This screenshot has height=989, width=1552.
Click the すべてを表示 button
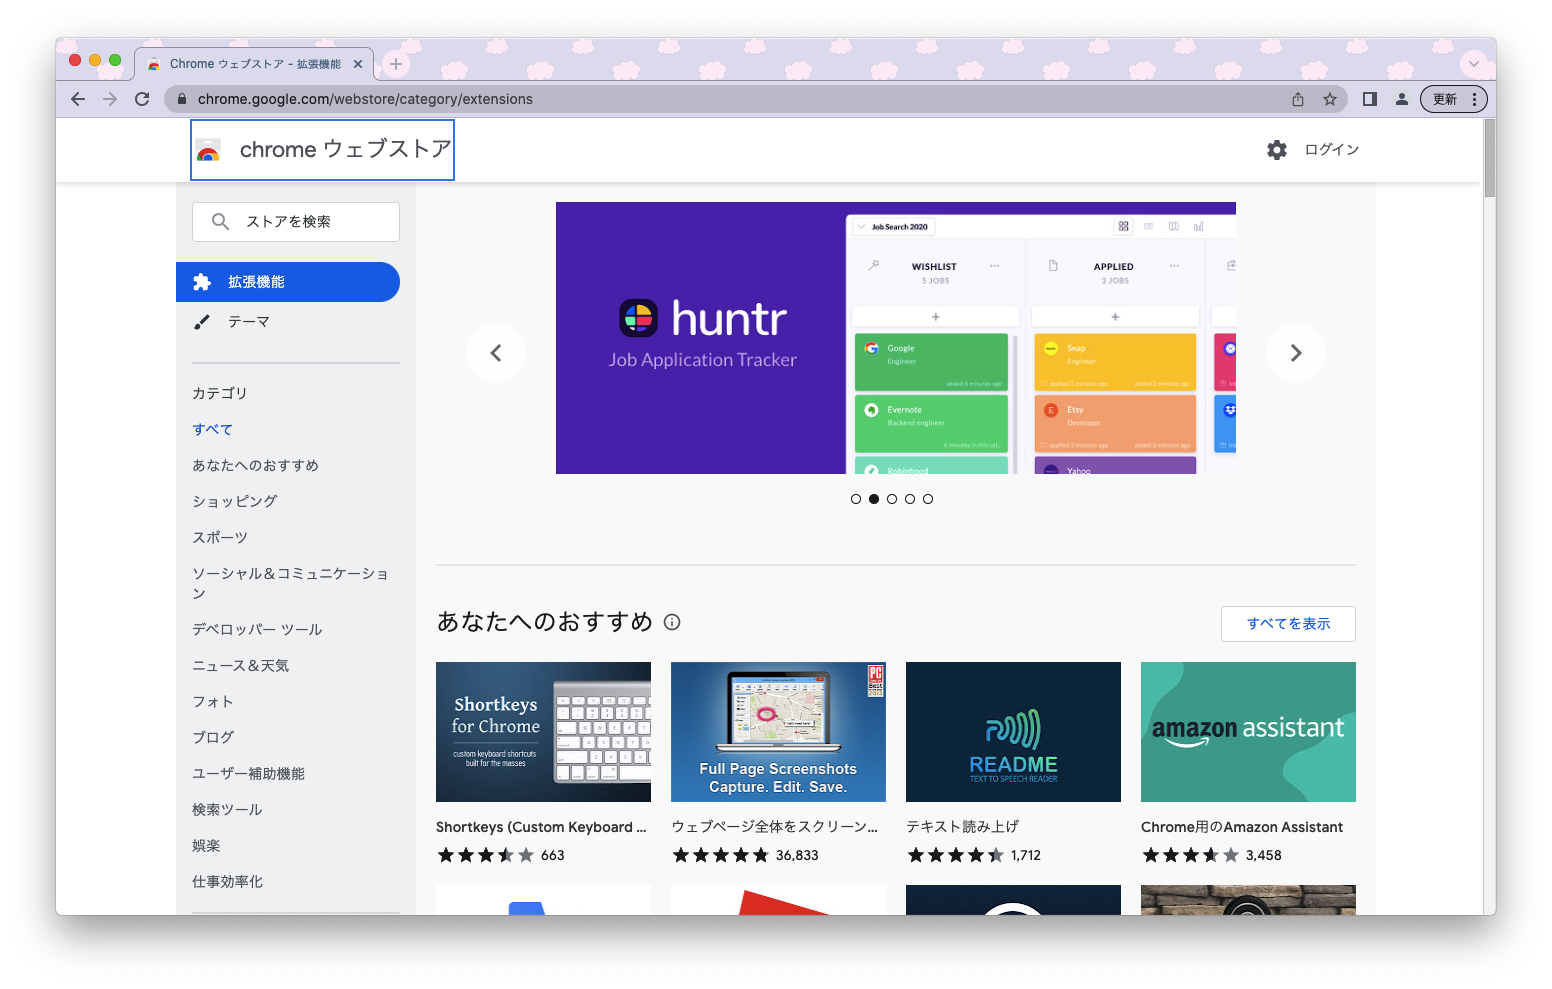click(x=1288, y=624)
